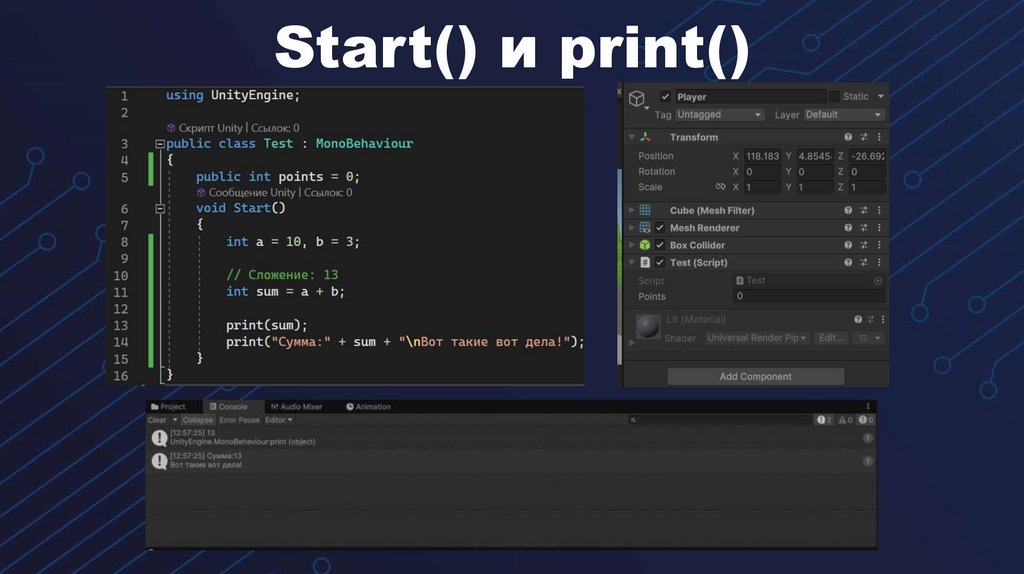Open the Transform component three-dot menu

tap(879, 137)
